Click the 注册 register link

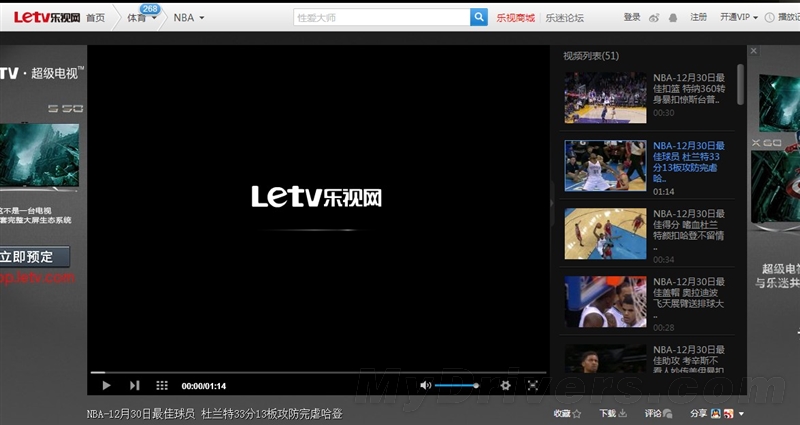click(698, 17)
